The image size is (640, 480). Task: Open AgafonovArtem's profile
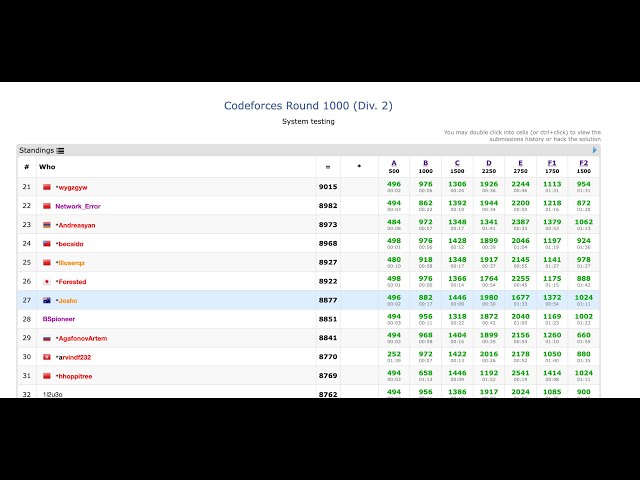coord(83,338)
